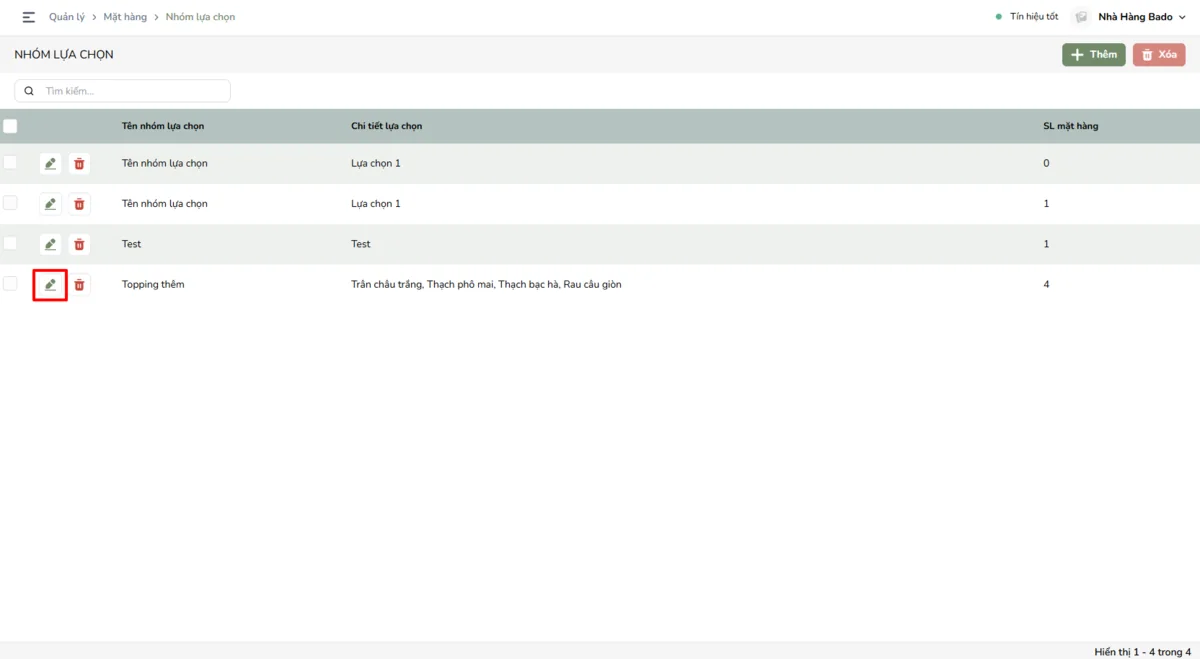Click the Topping thêm name cell

153,285
